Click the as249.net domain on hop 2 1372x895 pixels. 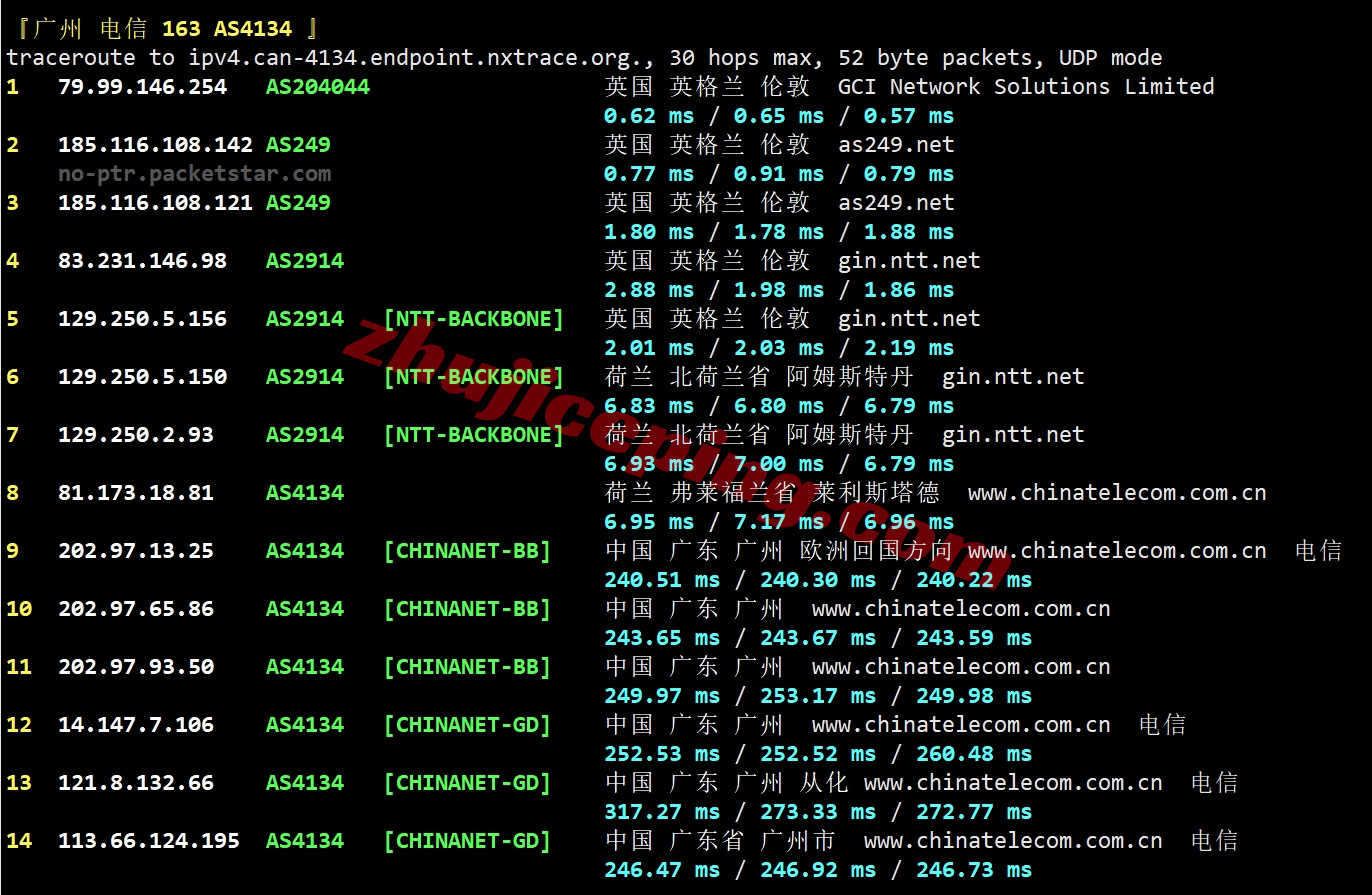pos(896,145)
